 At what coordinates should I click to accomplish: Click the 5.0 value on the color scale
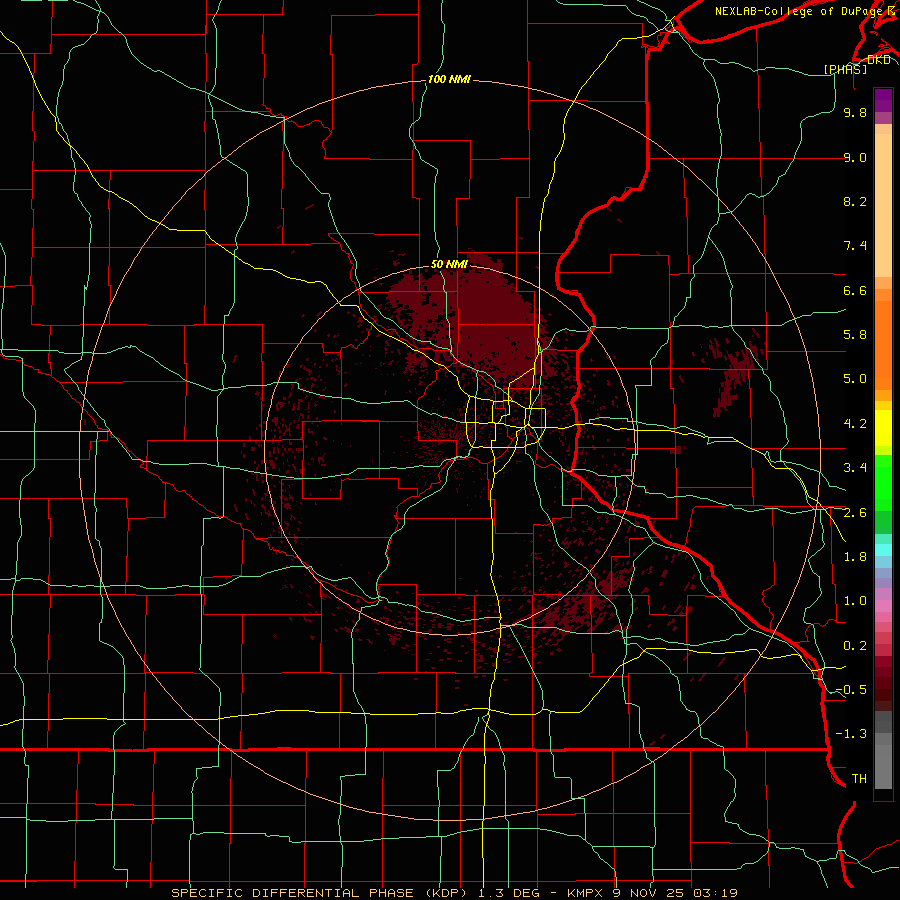click(x=855, y=379)
